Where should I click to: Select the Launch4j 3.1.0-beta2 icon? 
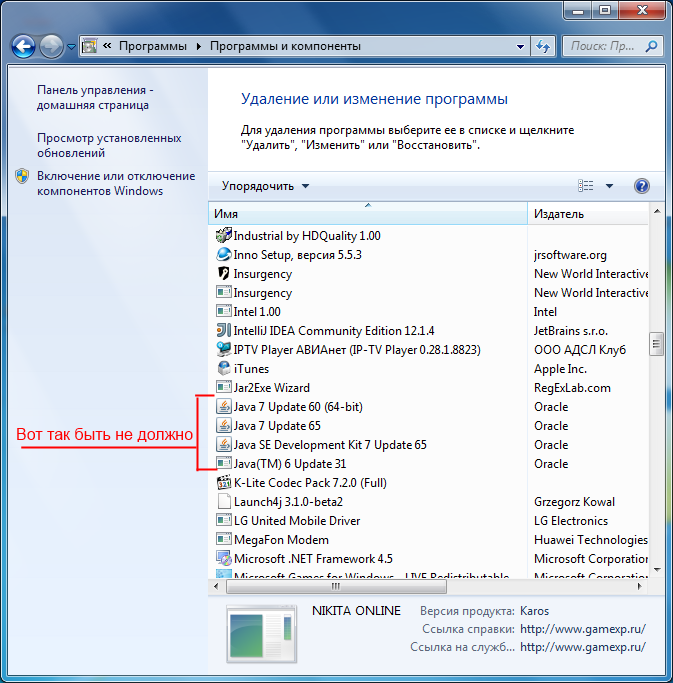point(223,501)
